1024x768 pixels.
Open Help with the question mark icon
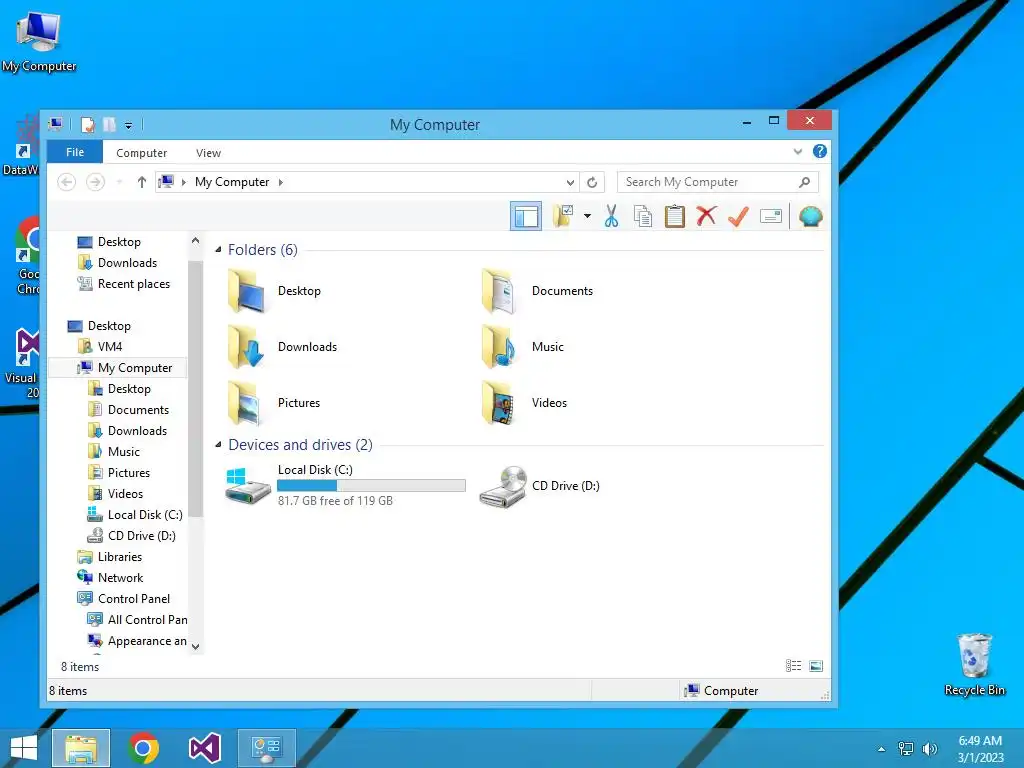[x=820, y=152]
